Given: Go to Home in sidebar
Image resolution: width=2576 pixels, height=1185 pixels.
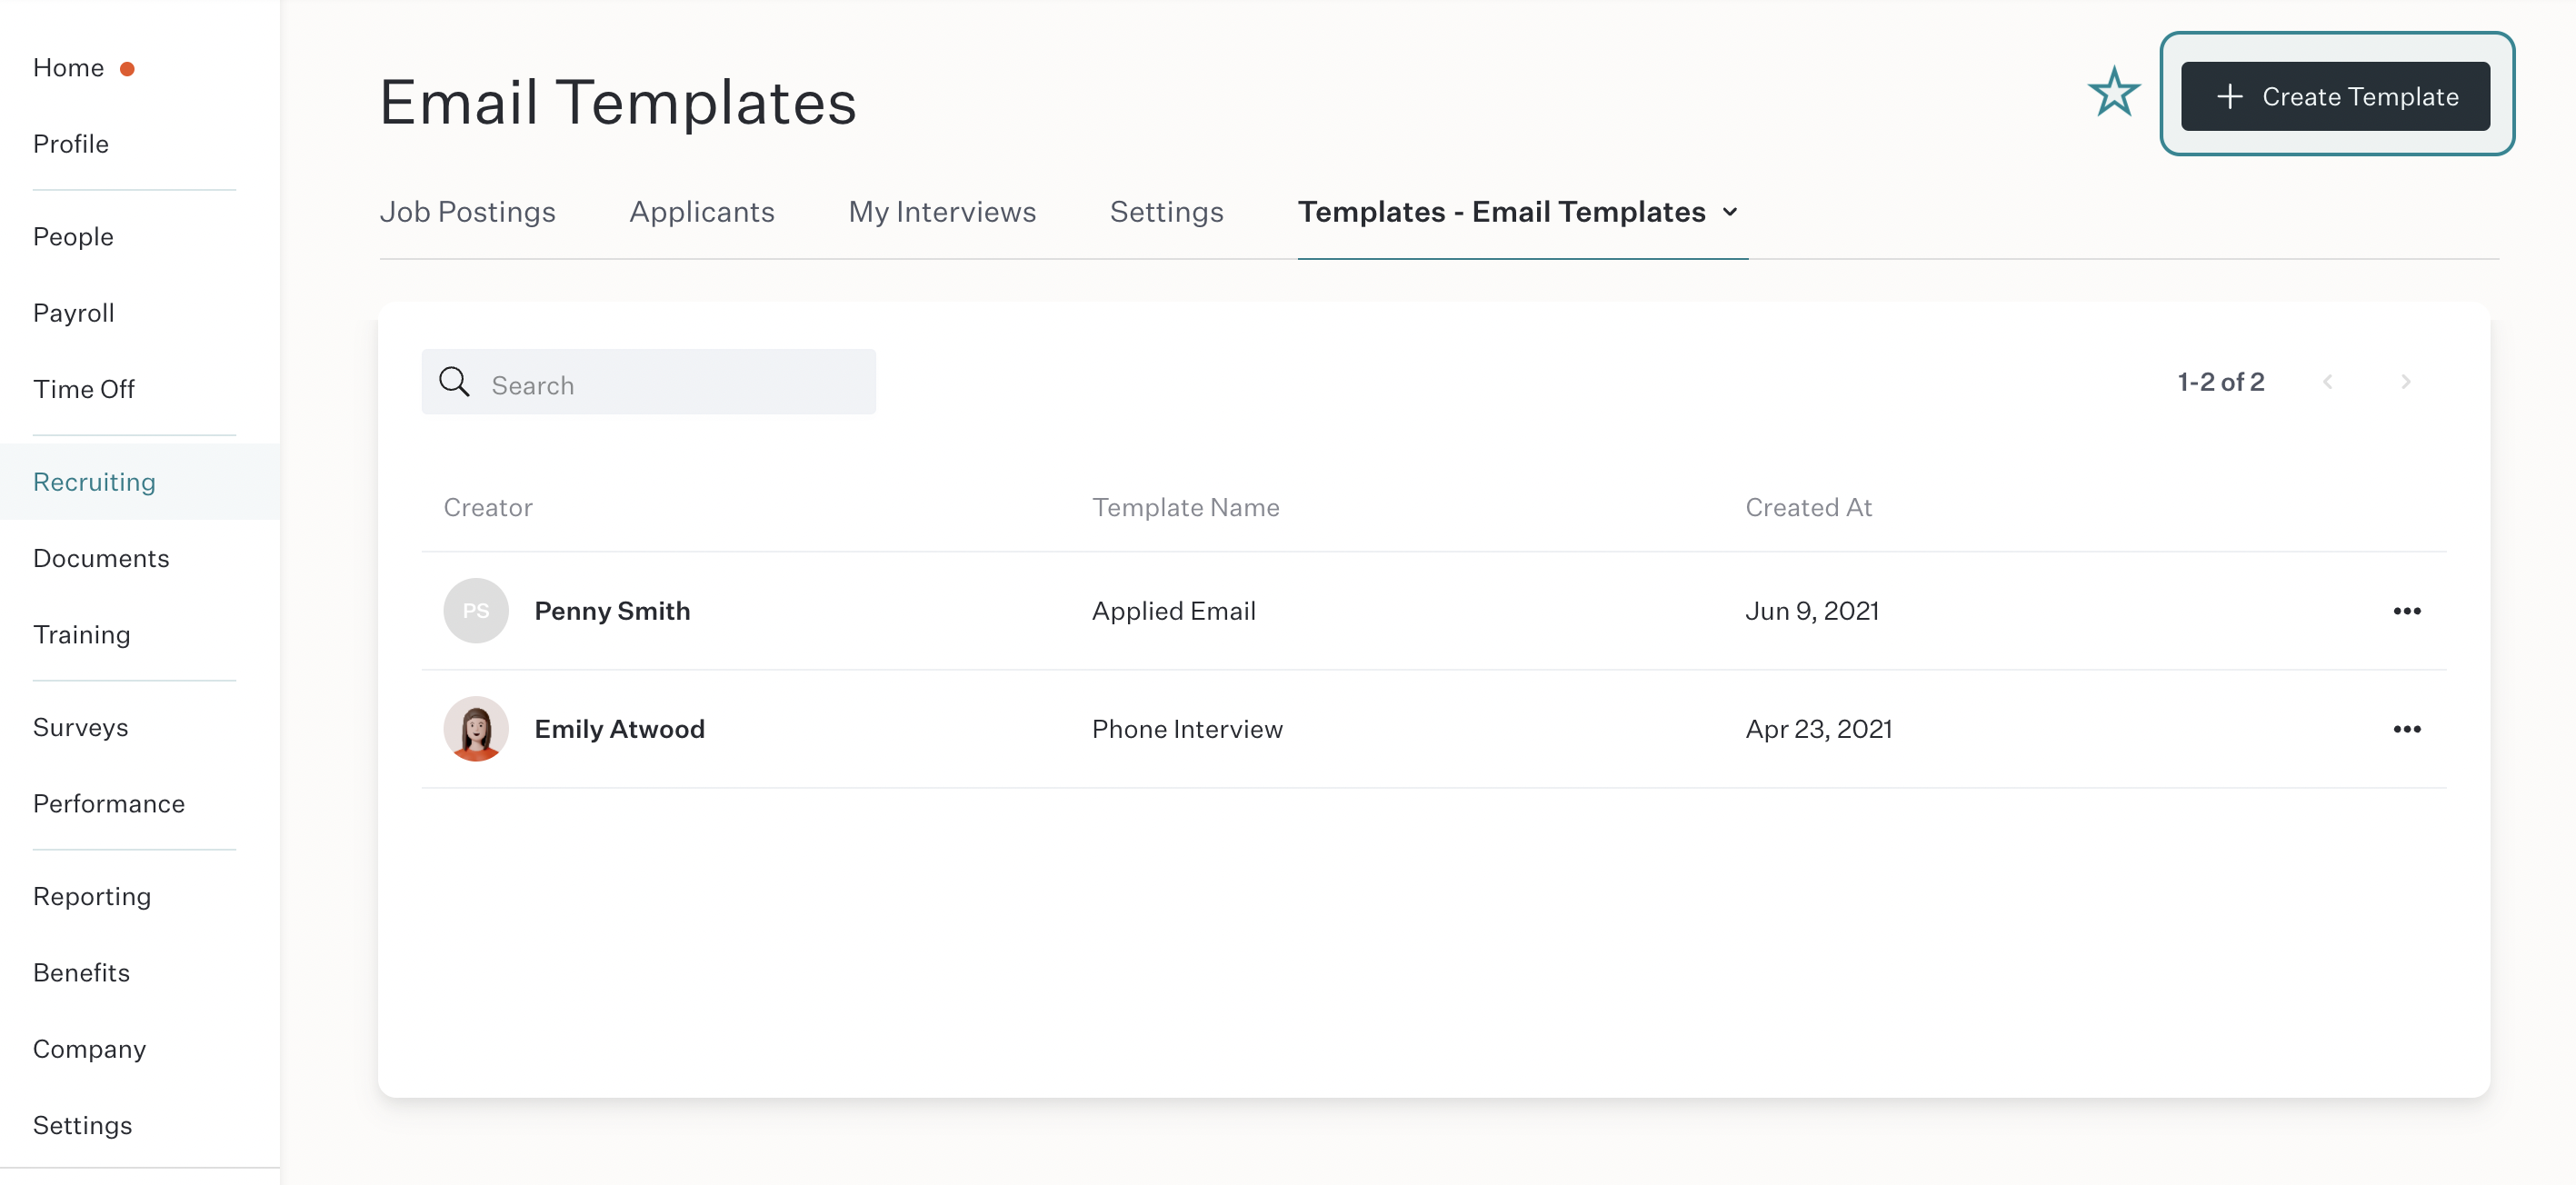Looking at the screenshot, I should 68,68.
